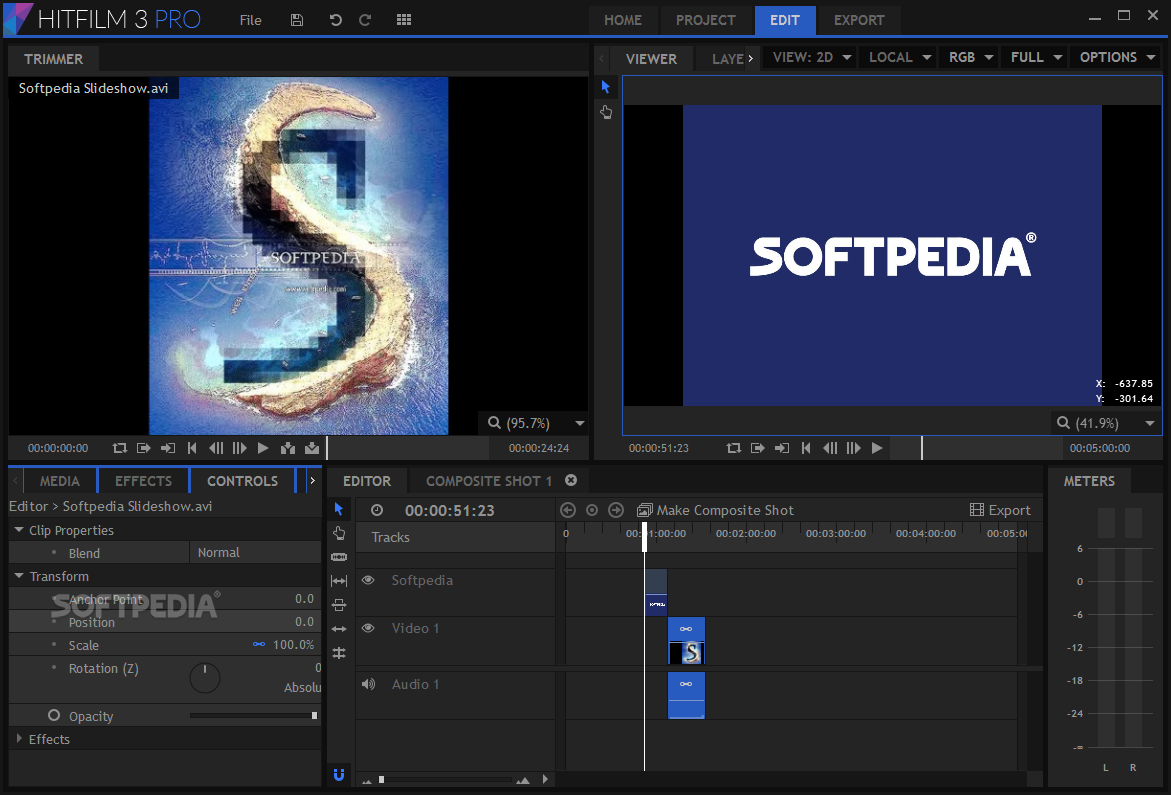Screen dimensions: 1171x795
Task: Go to next keyframe in the Editor
Action: (x=616, y=510)
